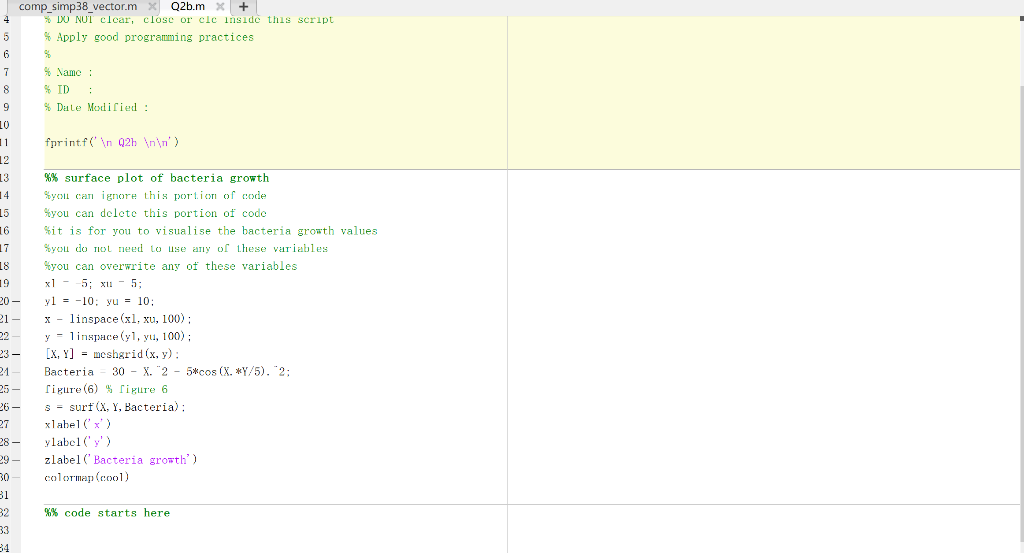The height and width of the screenshot is (553, 1024).
Task: Click the 'xl = -5; xu = 5;' line
Action: tap(93, 284)
